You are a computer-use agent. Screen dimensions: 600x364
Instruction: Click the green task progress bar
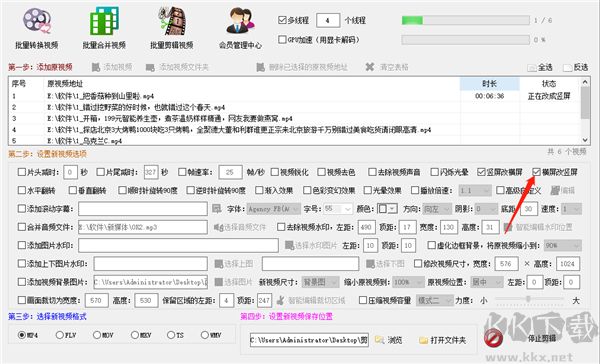(x=466, y=20)
